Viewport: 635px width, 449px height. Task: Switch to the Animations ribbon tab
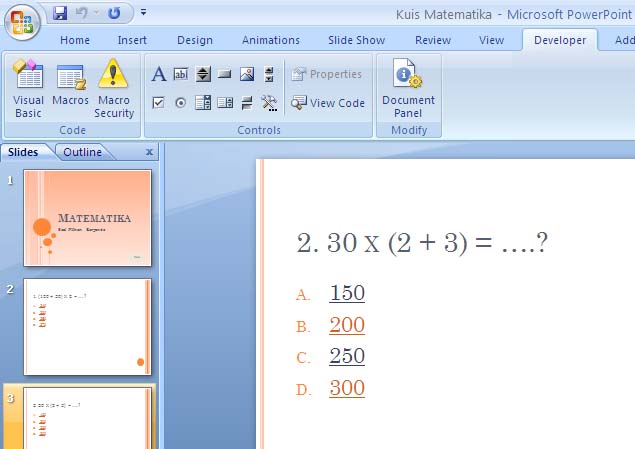click(270, 40)
